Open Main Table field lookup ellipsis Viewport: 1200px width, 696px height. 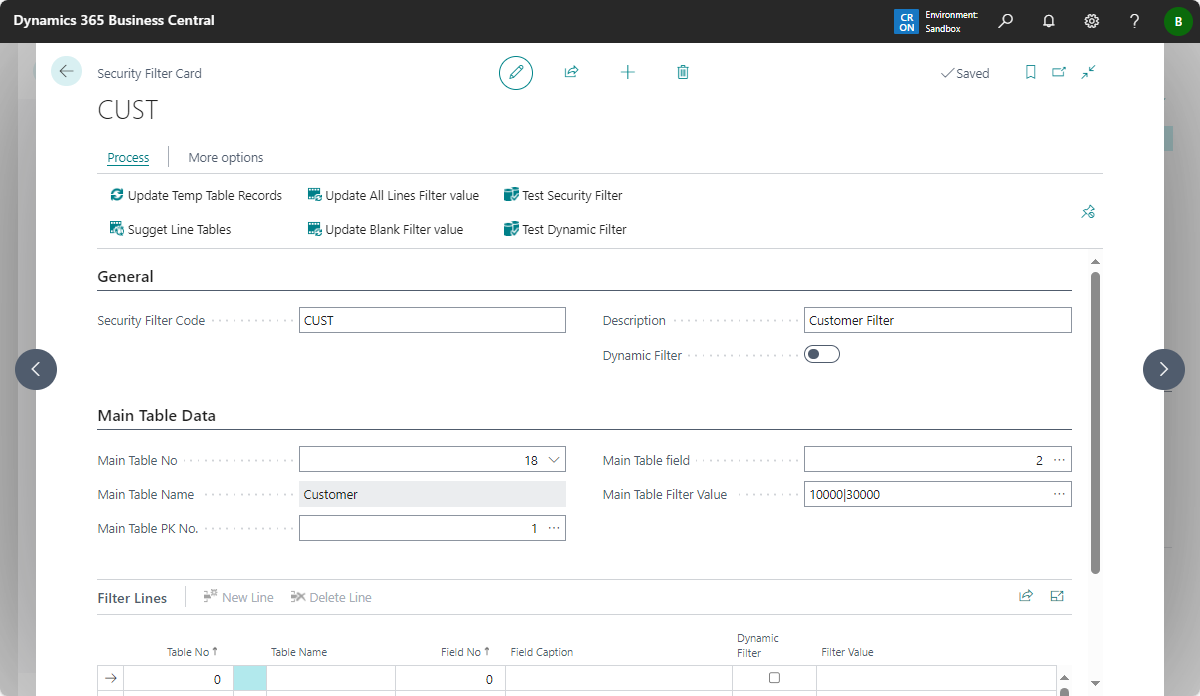coord(1059,460)
